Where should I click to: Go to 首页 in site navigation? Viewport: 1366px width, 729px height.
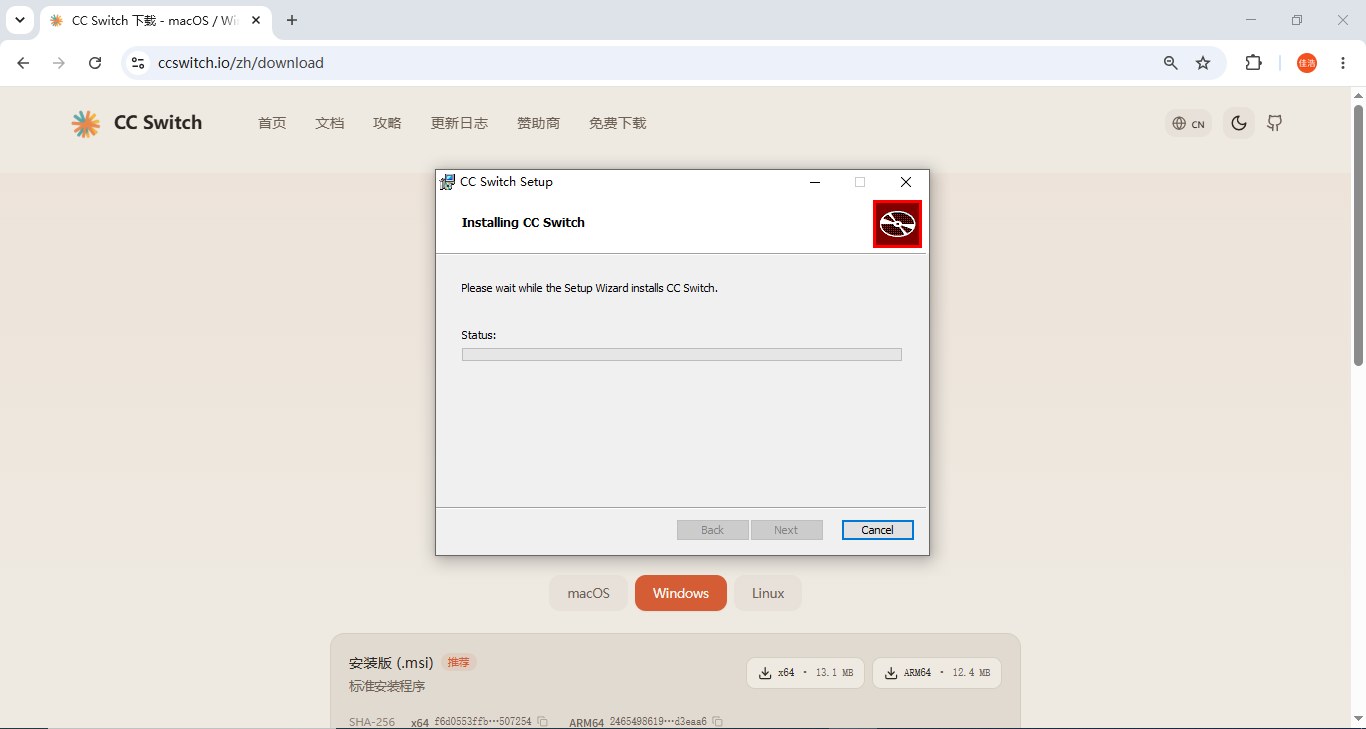tap(272, 123)
